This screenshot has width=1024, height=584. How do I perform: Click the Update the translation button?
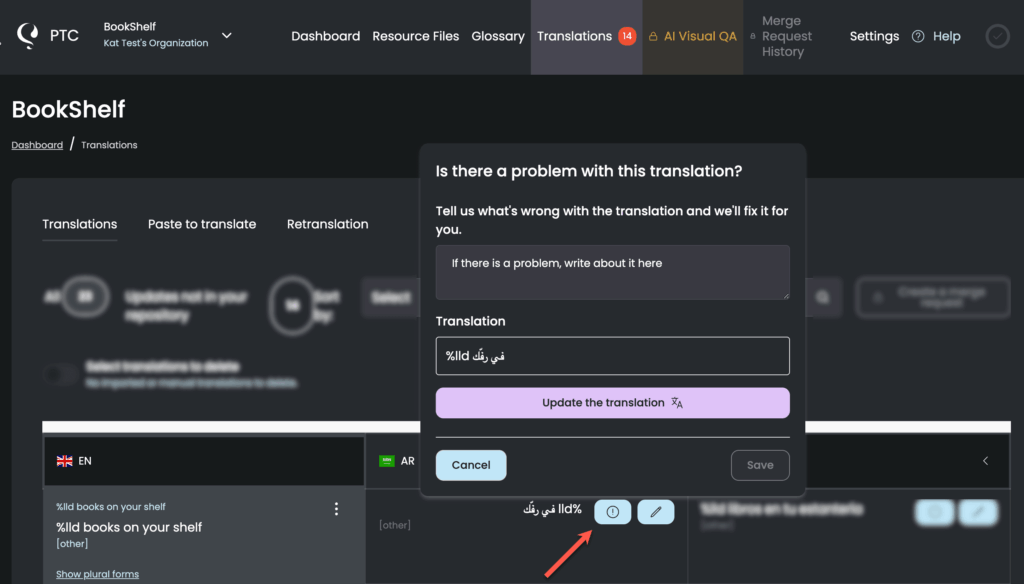613,403
